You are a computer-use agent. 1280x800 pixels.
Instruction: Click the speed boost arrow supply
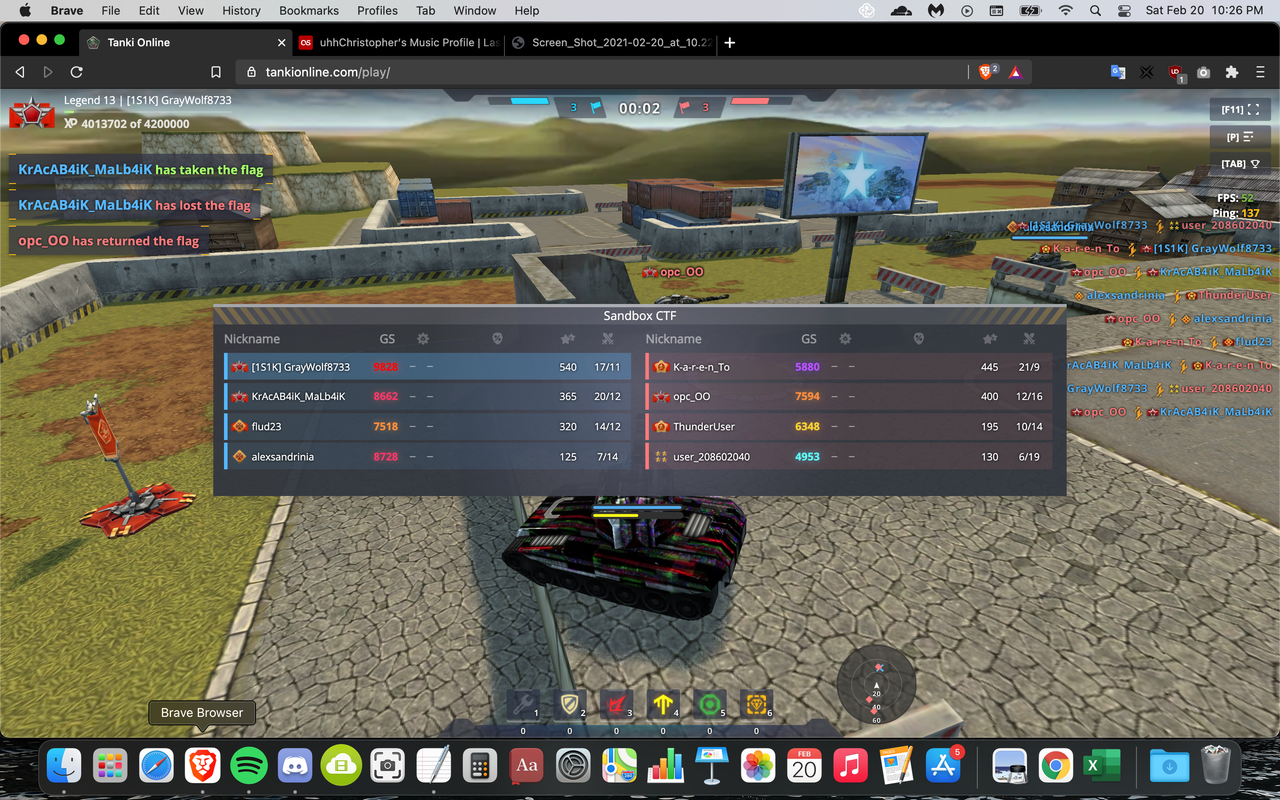pyautogui.click(x=663, y=704)
